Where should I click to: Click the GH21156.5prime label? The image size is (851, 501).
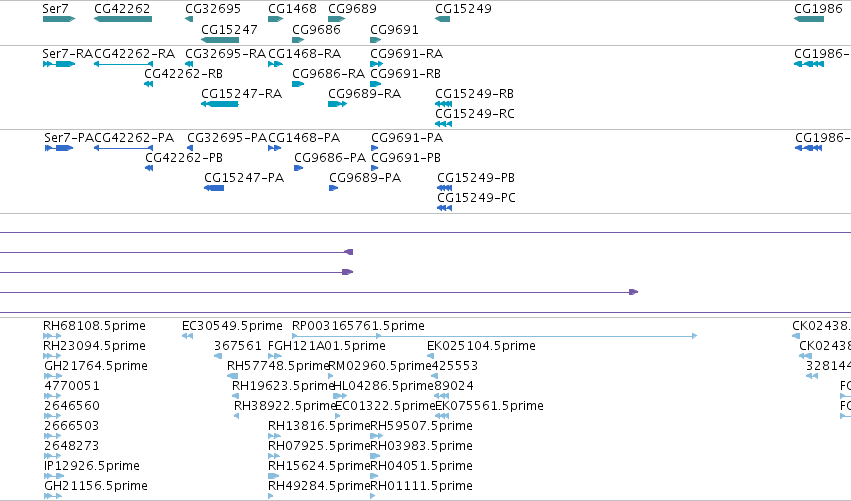(96, 486)
